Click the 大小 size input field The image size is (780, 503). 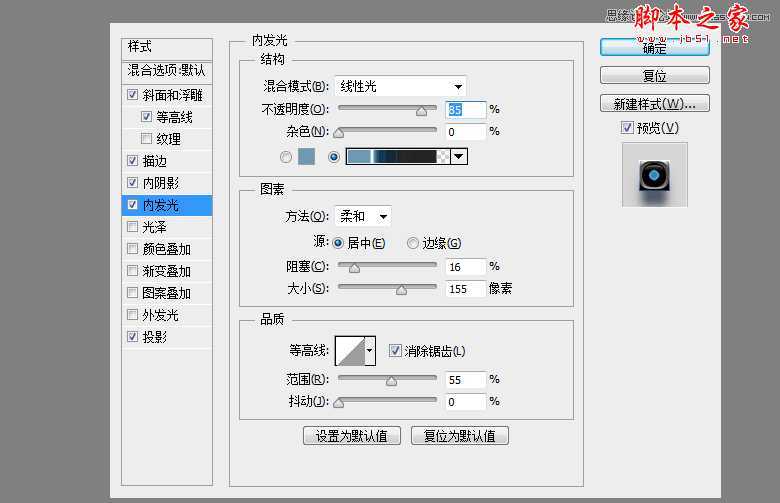coord(466,288)
